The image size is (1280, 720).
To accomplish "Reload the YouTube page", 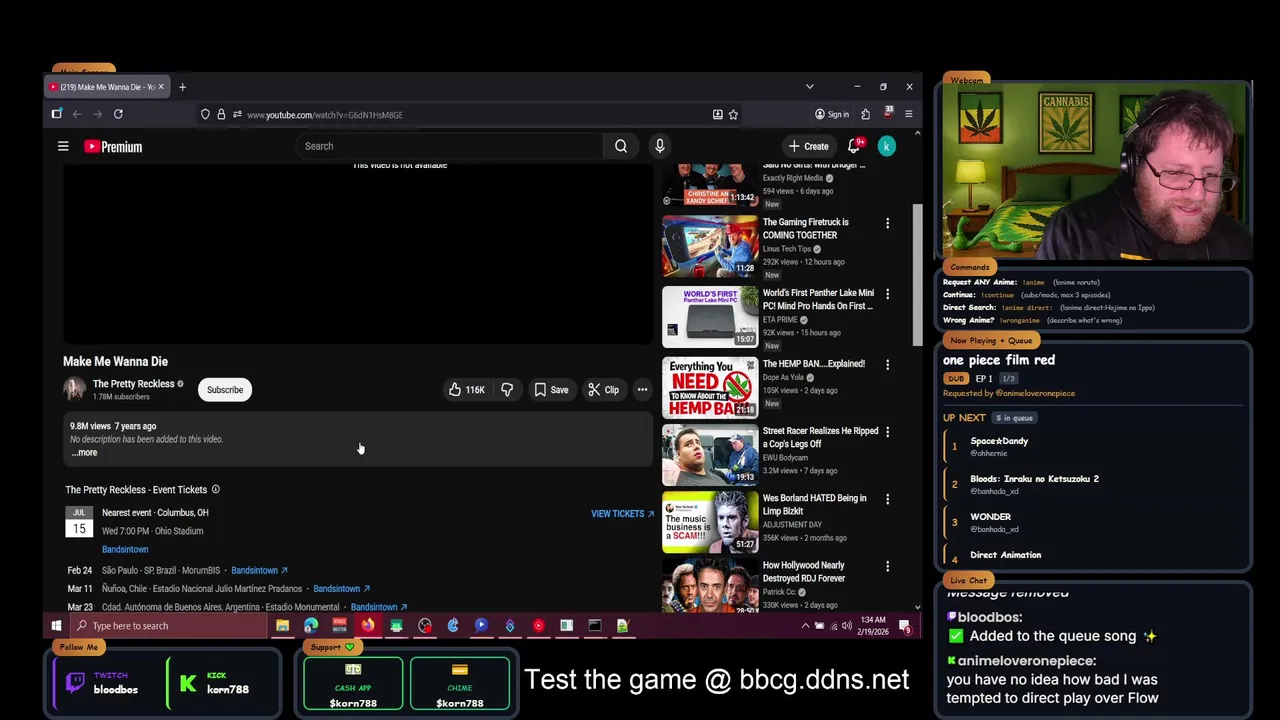I will [118, 115].
